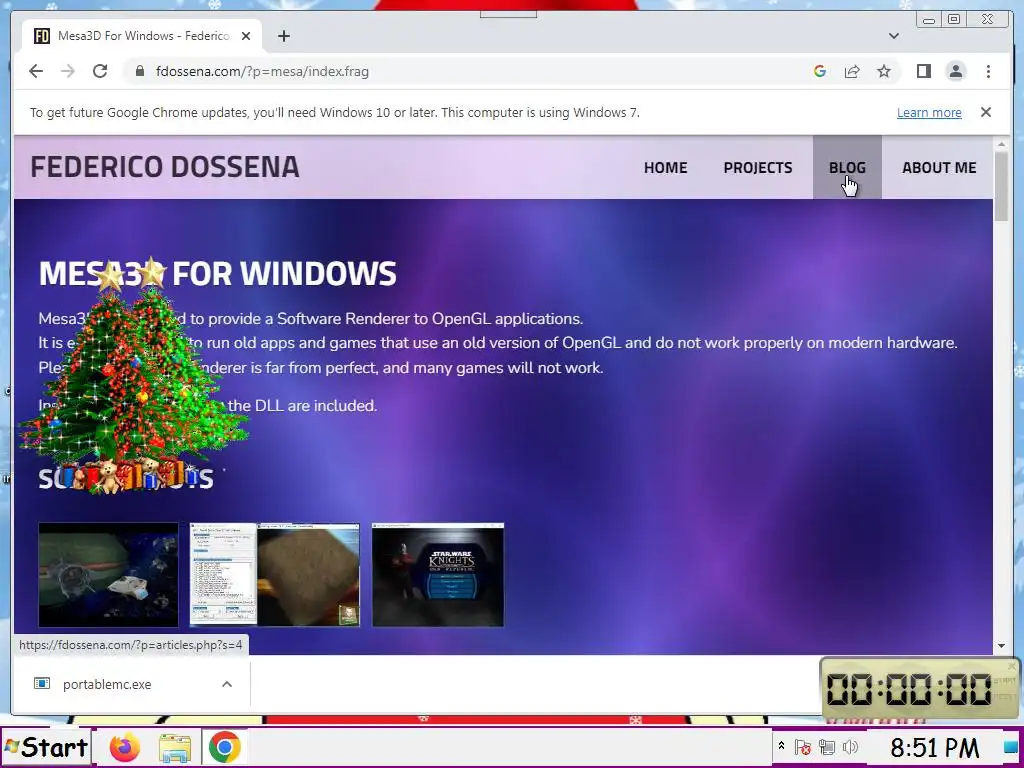Click the Show desktop button
Viewport: 1024px width, 768px height.
click(x=1012, y=747)
